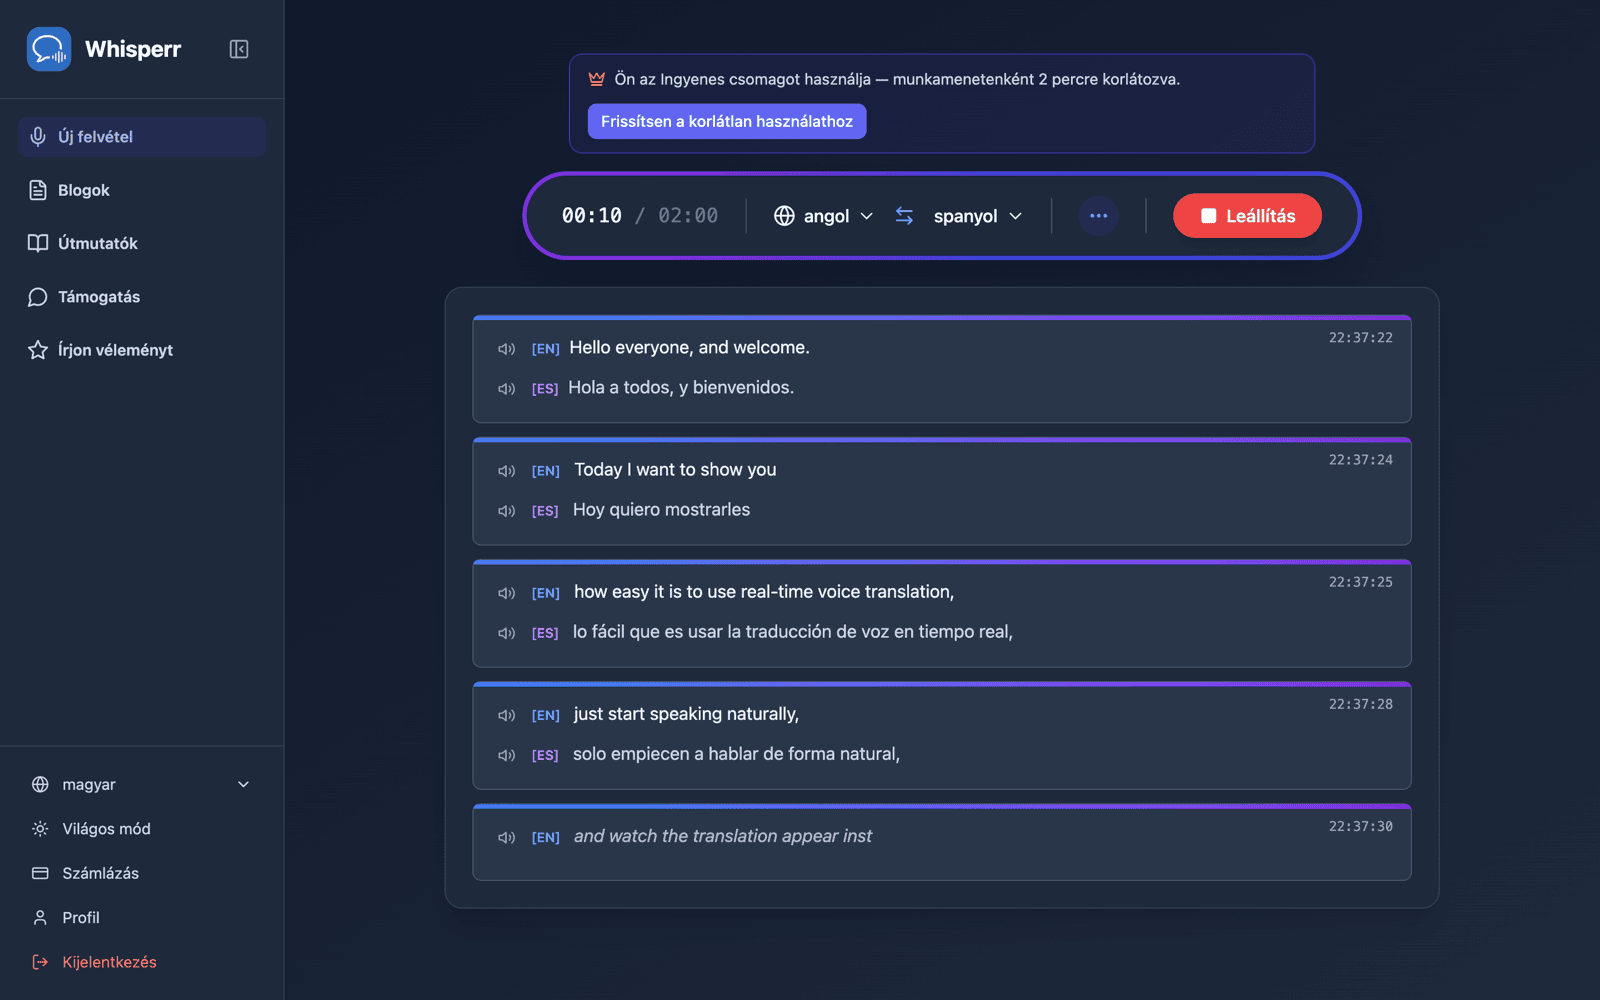
Task: Click the sun icon beside Világos mód
Action: coord(40,829)
